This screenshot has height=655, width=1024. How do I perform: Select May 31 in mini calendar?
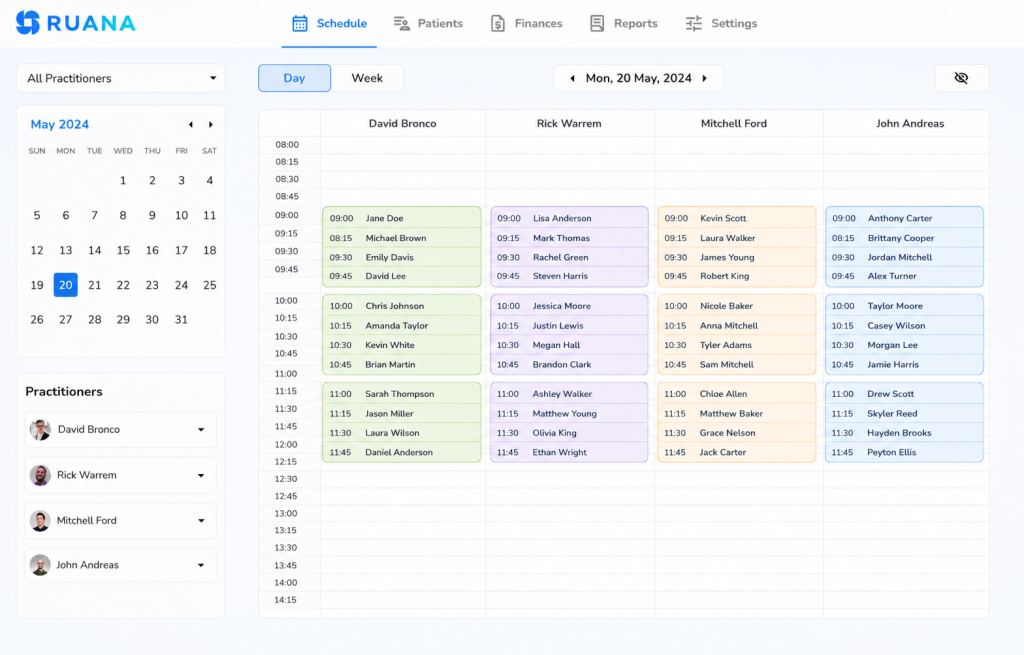(181, 319)
